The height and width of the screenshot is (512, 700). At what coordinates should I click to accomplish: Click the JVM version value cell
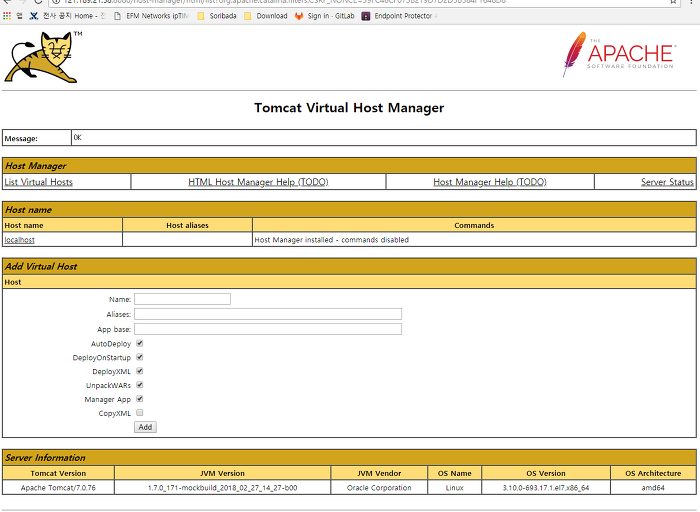[222, 487]
